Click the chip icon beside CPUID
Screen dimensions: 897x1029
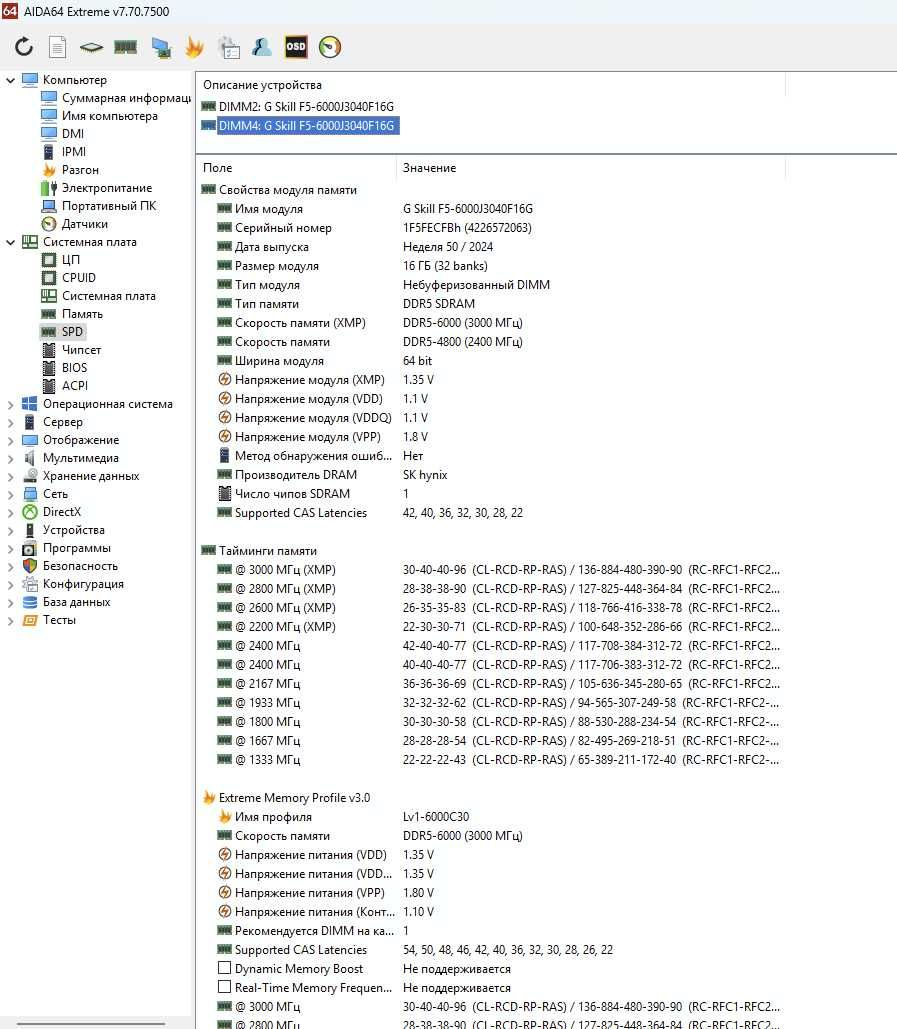point(49,278)
